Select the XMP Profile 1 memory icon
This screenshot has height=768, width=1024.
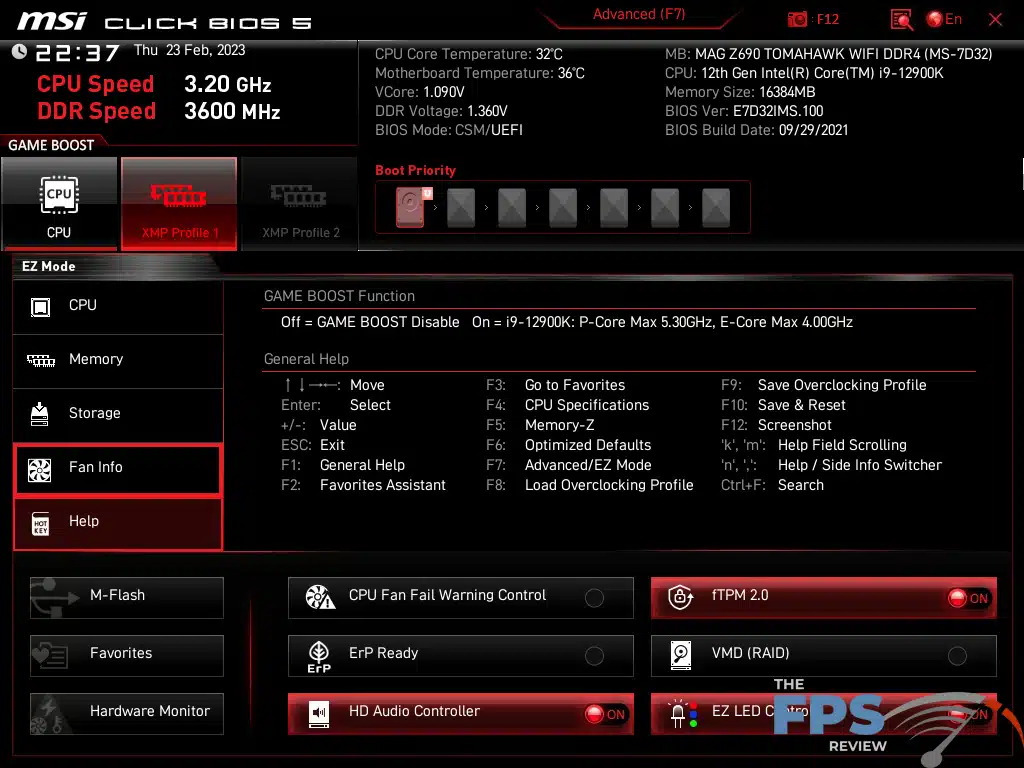tap(178, 195)
